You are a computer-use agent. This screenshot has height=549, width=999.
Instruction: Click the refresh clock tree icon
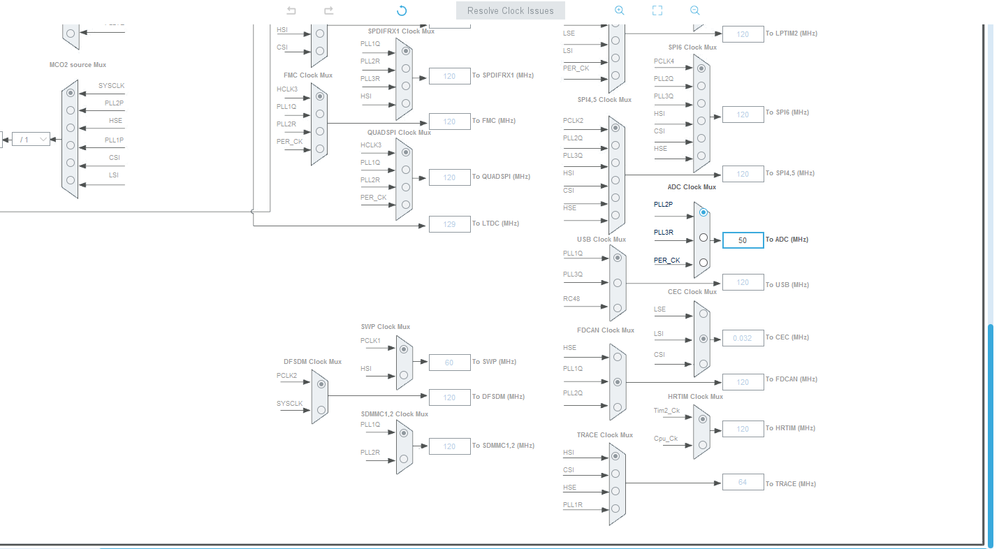pyautogui.click(x=401, y=10)
